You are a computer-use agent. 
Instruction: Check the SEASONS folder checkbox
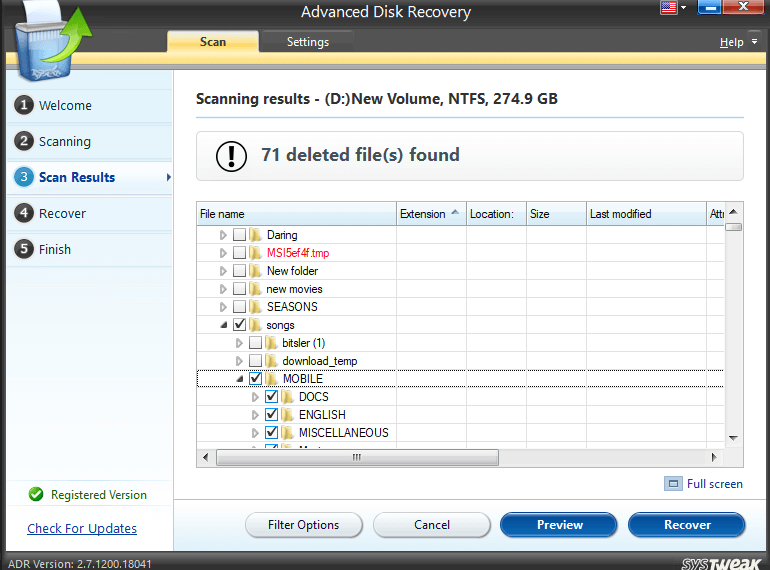(x=240, y=307)
